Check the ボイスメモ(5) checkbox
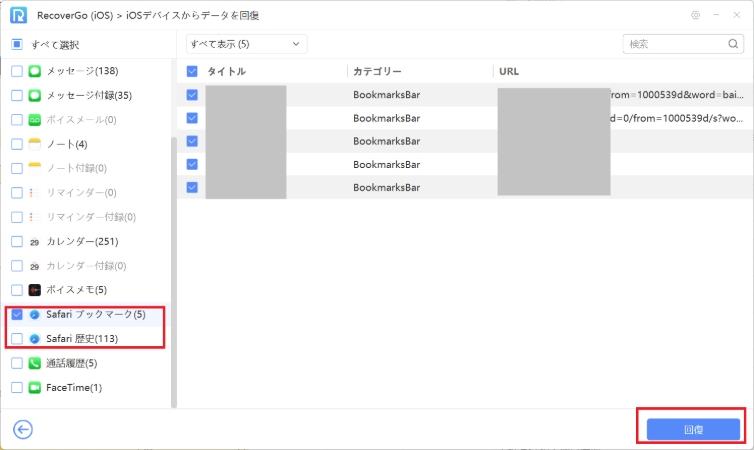This screenshot has width=754, height=450. (17, 290)
